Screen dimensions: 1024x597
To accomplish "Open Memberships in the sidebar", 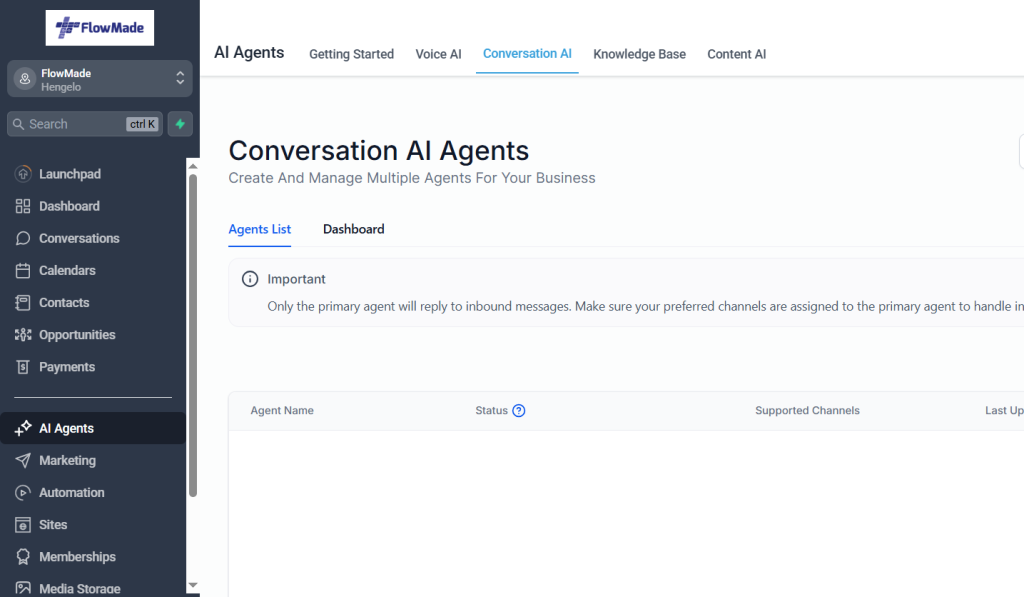I will 77,557.
